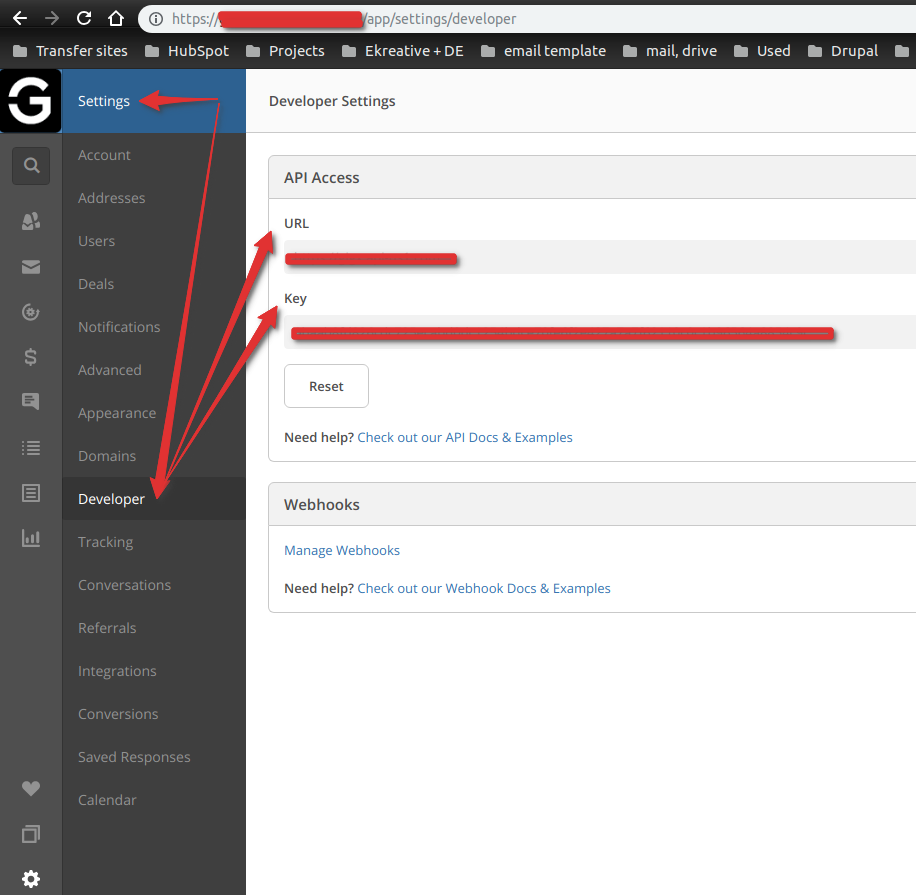This screenshot has width=916, height=895.
Task: Select the list icon in the sidebar
Action: 30,448
